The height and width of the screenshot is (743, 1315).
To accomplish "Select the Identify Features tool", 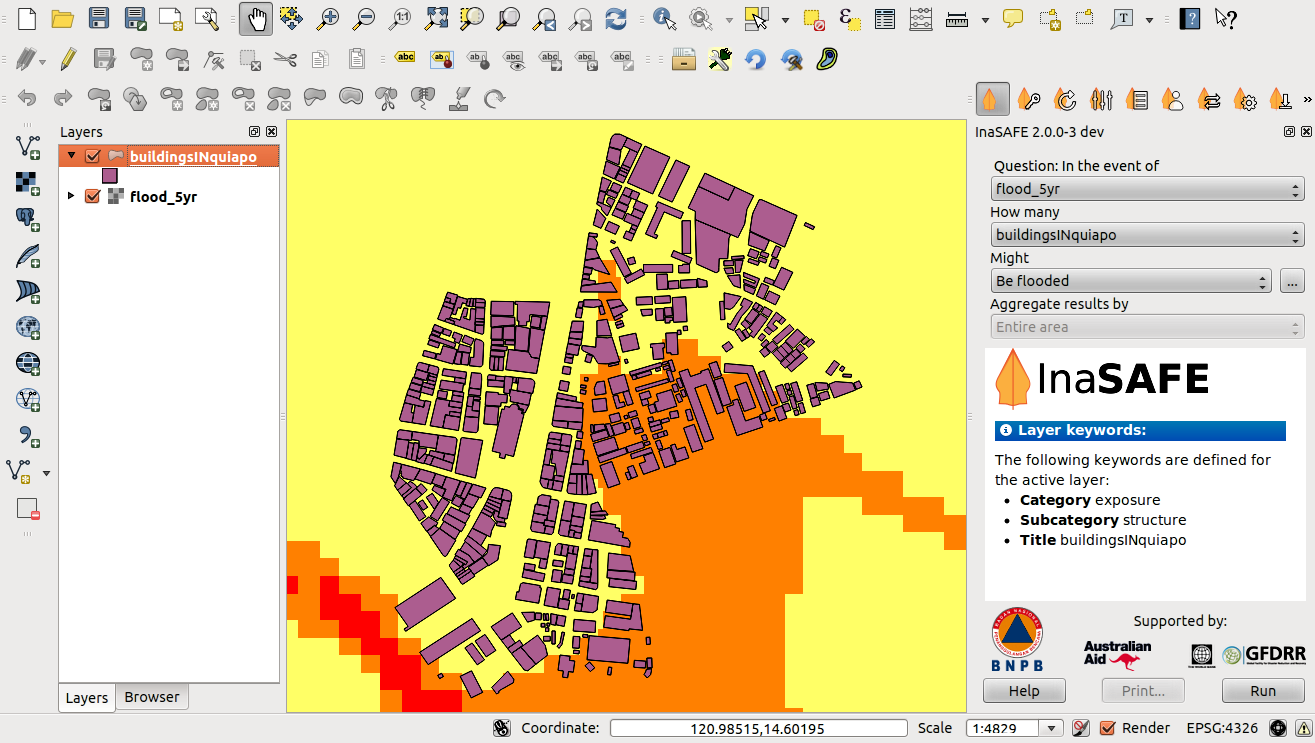I will [663, 18].
